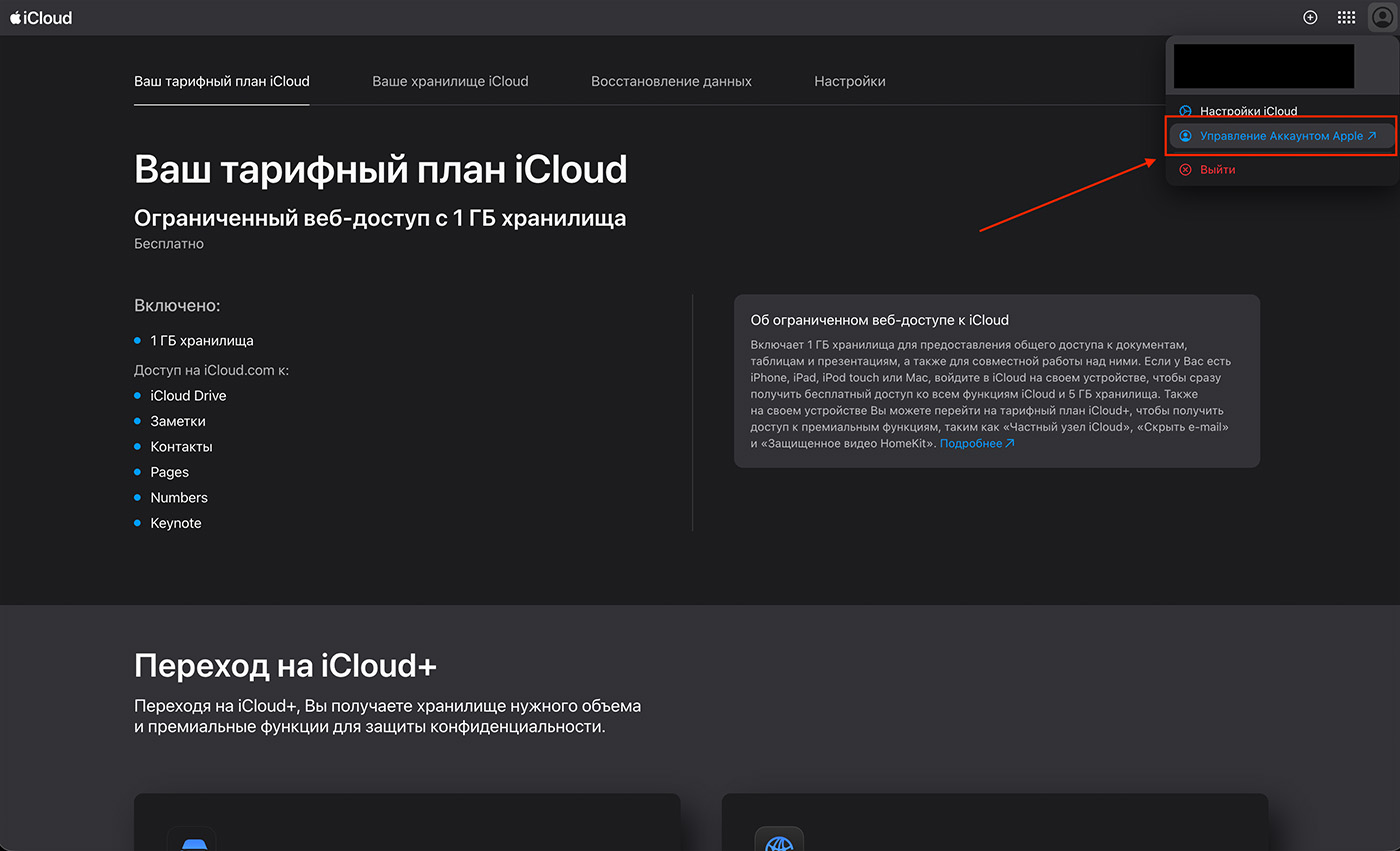1400x851 pixels.
Task: Open the plus create-new icon
Action: click(1310, 18)
